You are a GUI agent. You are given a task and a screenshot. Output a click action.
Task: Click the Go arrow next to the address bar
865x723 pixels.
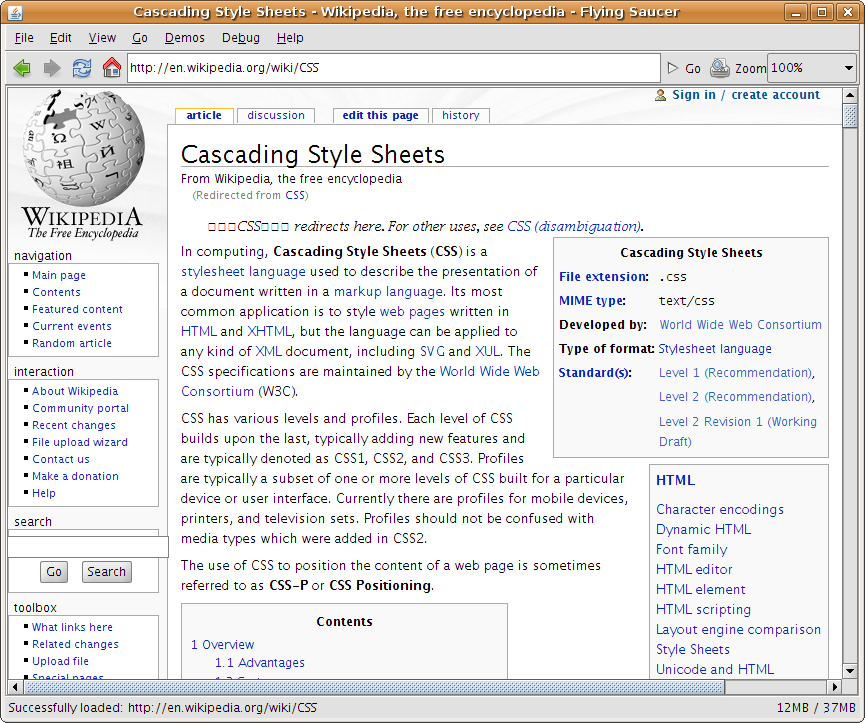684,68
